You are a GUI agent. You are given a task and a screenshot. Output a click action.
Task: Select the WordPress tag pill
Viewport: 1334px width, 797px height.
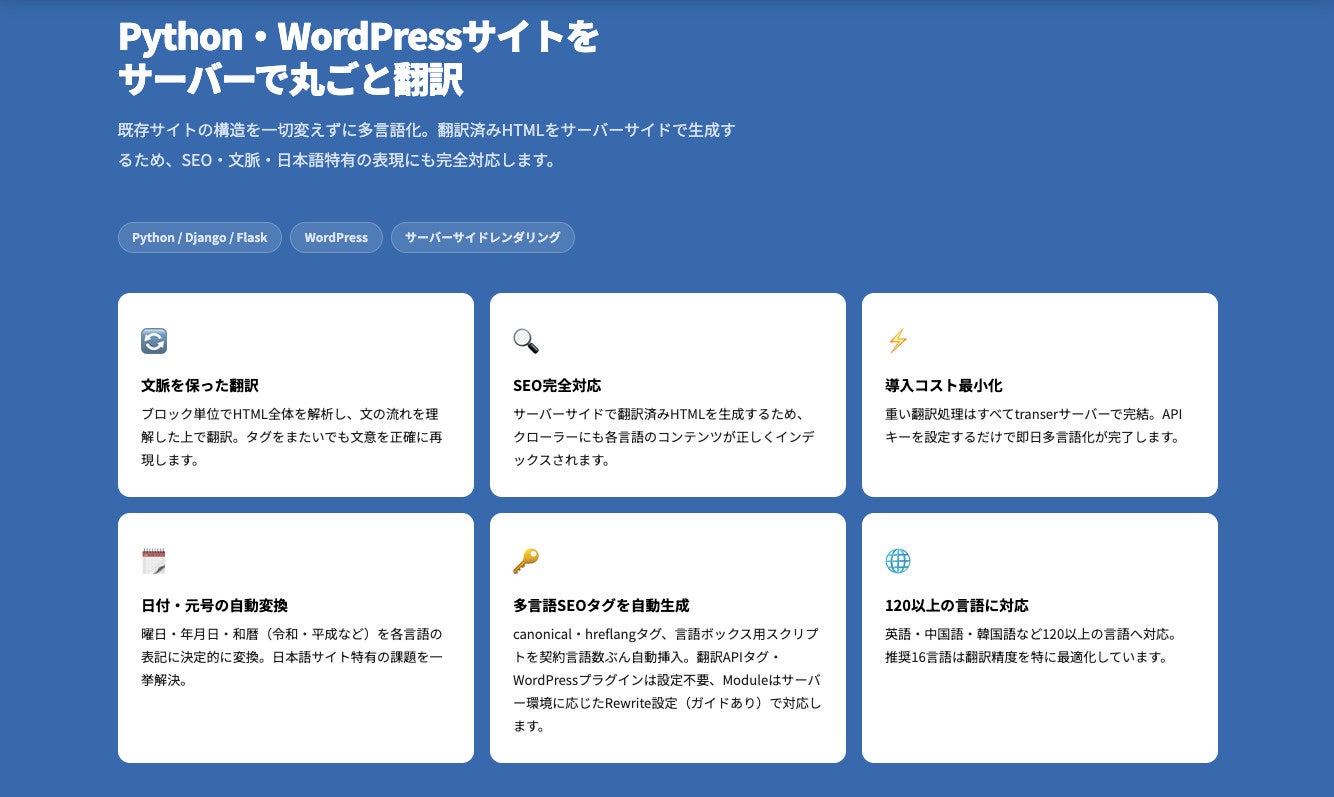coord(336,238)
